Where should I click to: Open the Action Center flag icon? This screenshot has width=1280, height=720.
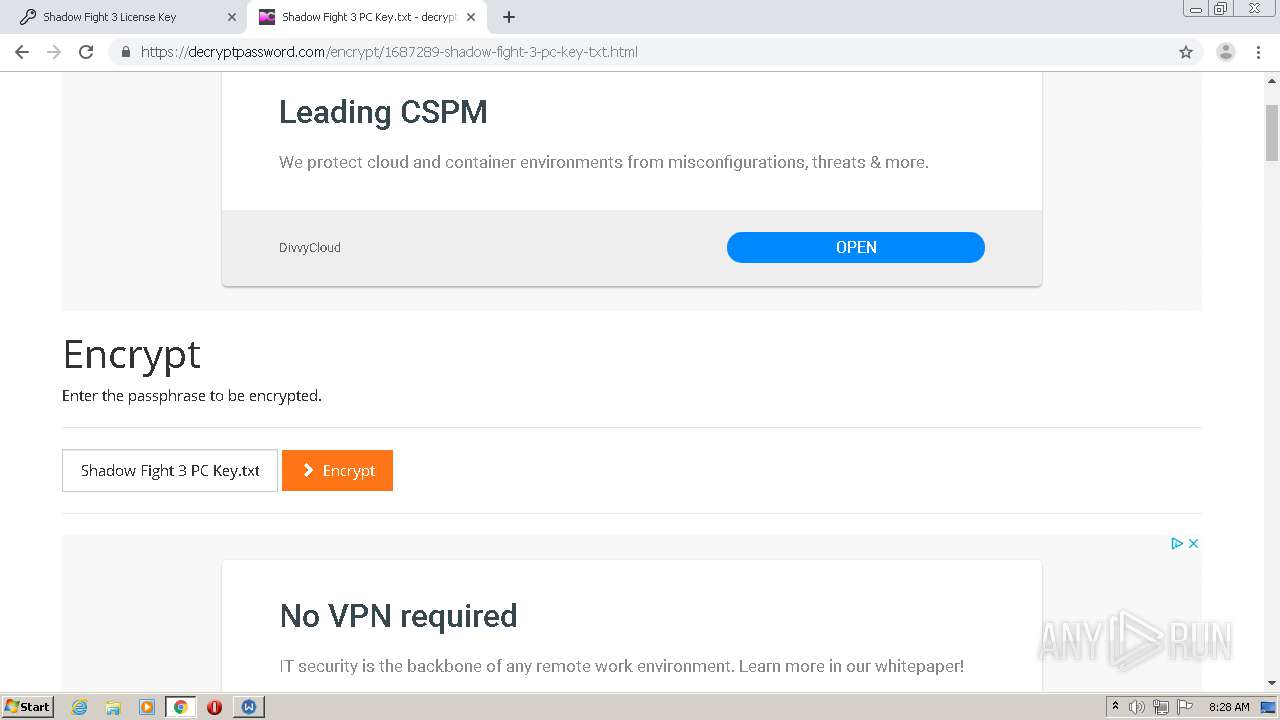point(1185,707)
